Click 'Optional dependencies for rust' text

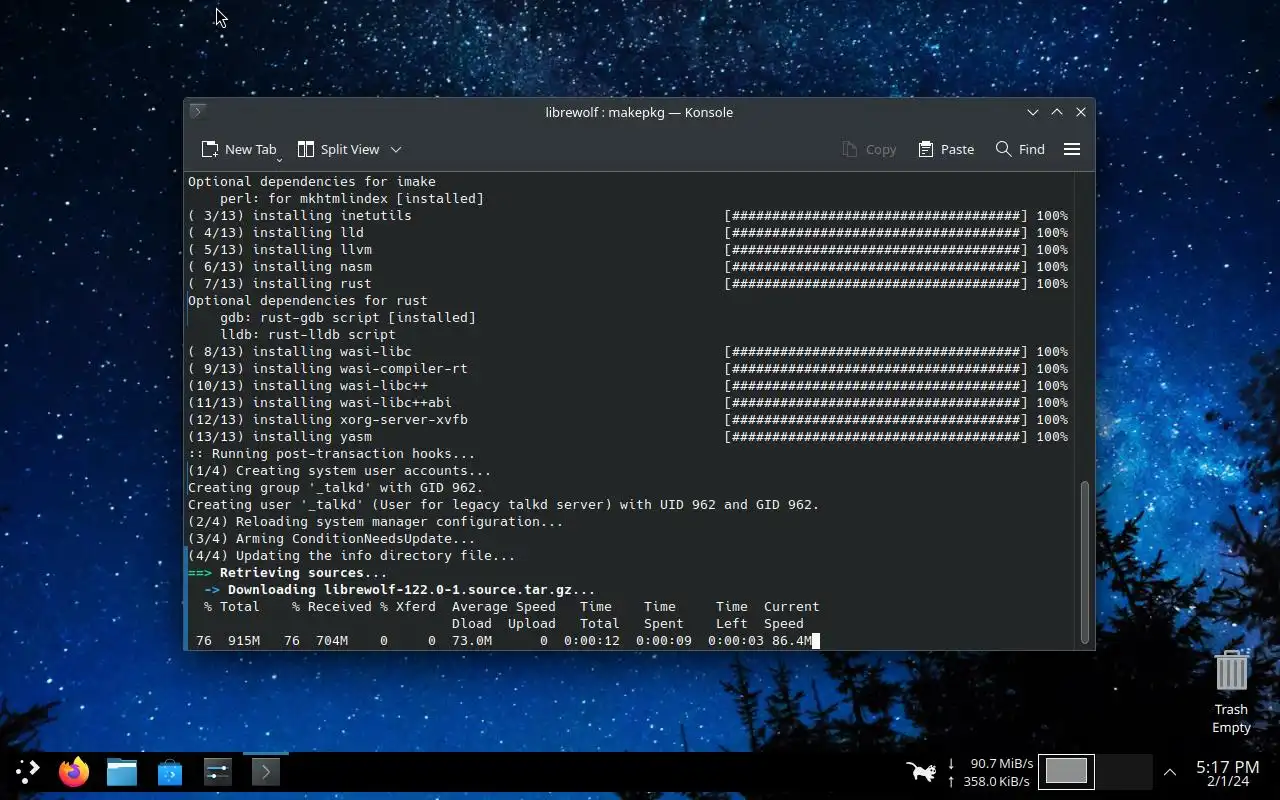[x=308, y=301]
